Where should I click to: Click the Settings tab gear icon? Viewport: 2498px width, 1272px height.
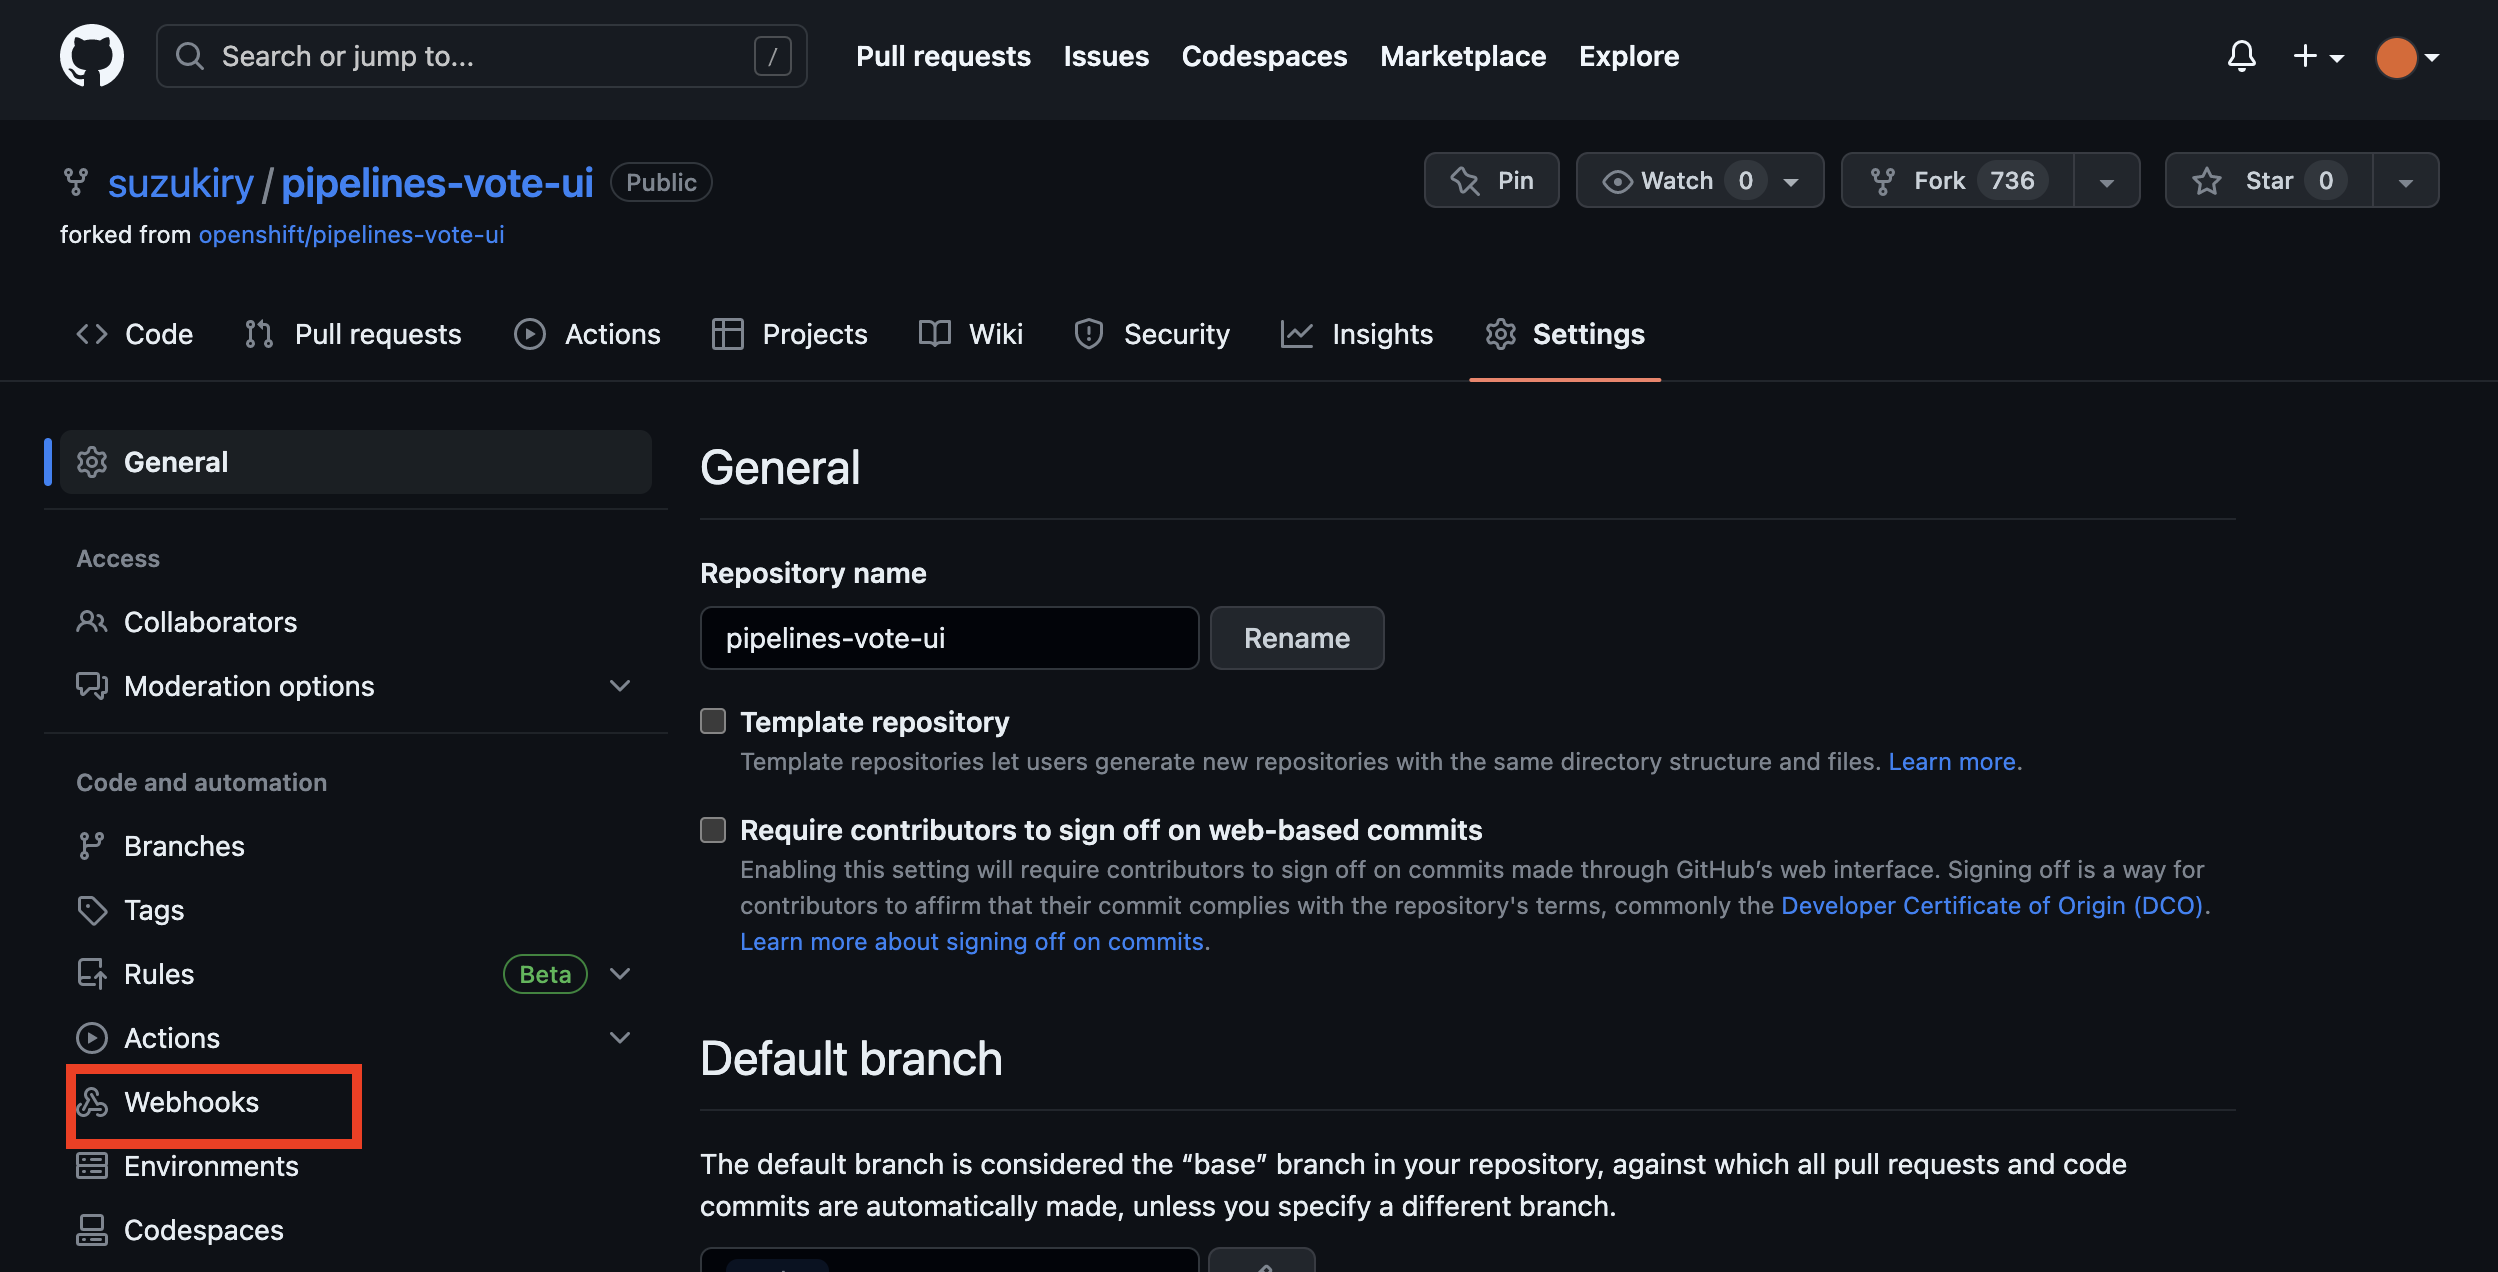[x=1500, y=334]
